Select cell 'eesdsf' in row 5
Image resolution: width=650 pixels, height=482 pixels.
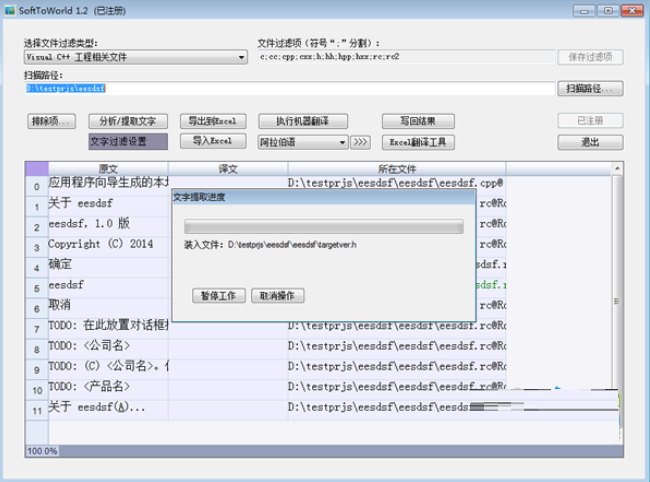coord(108,288)
